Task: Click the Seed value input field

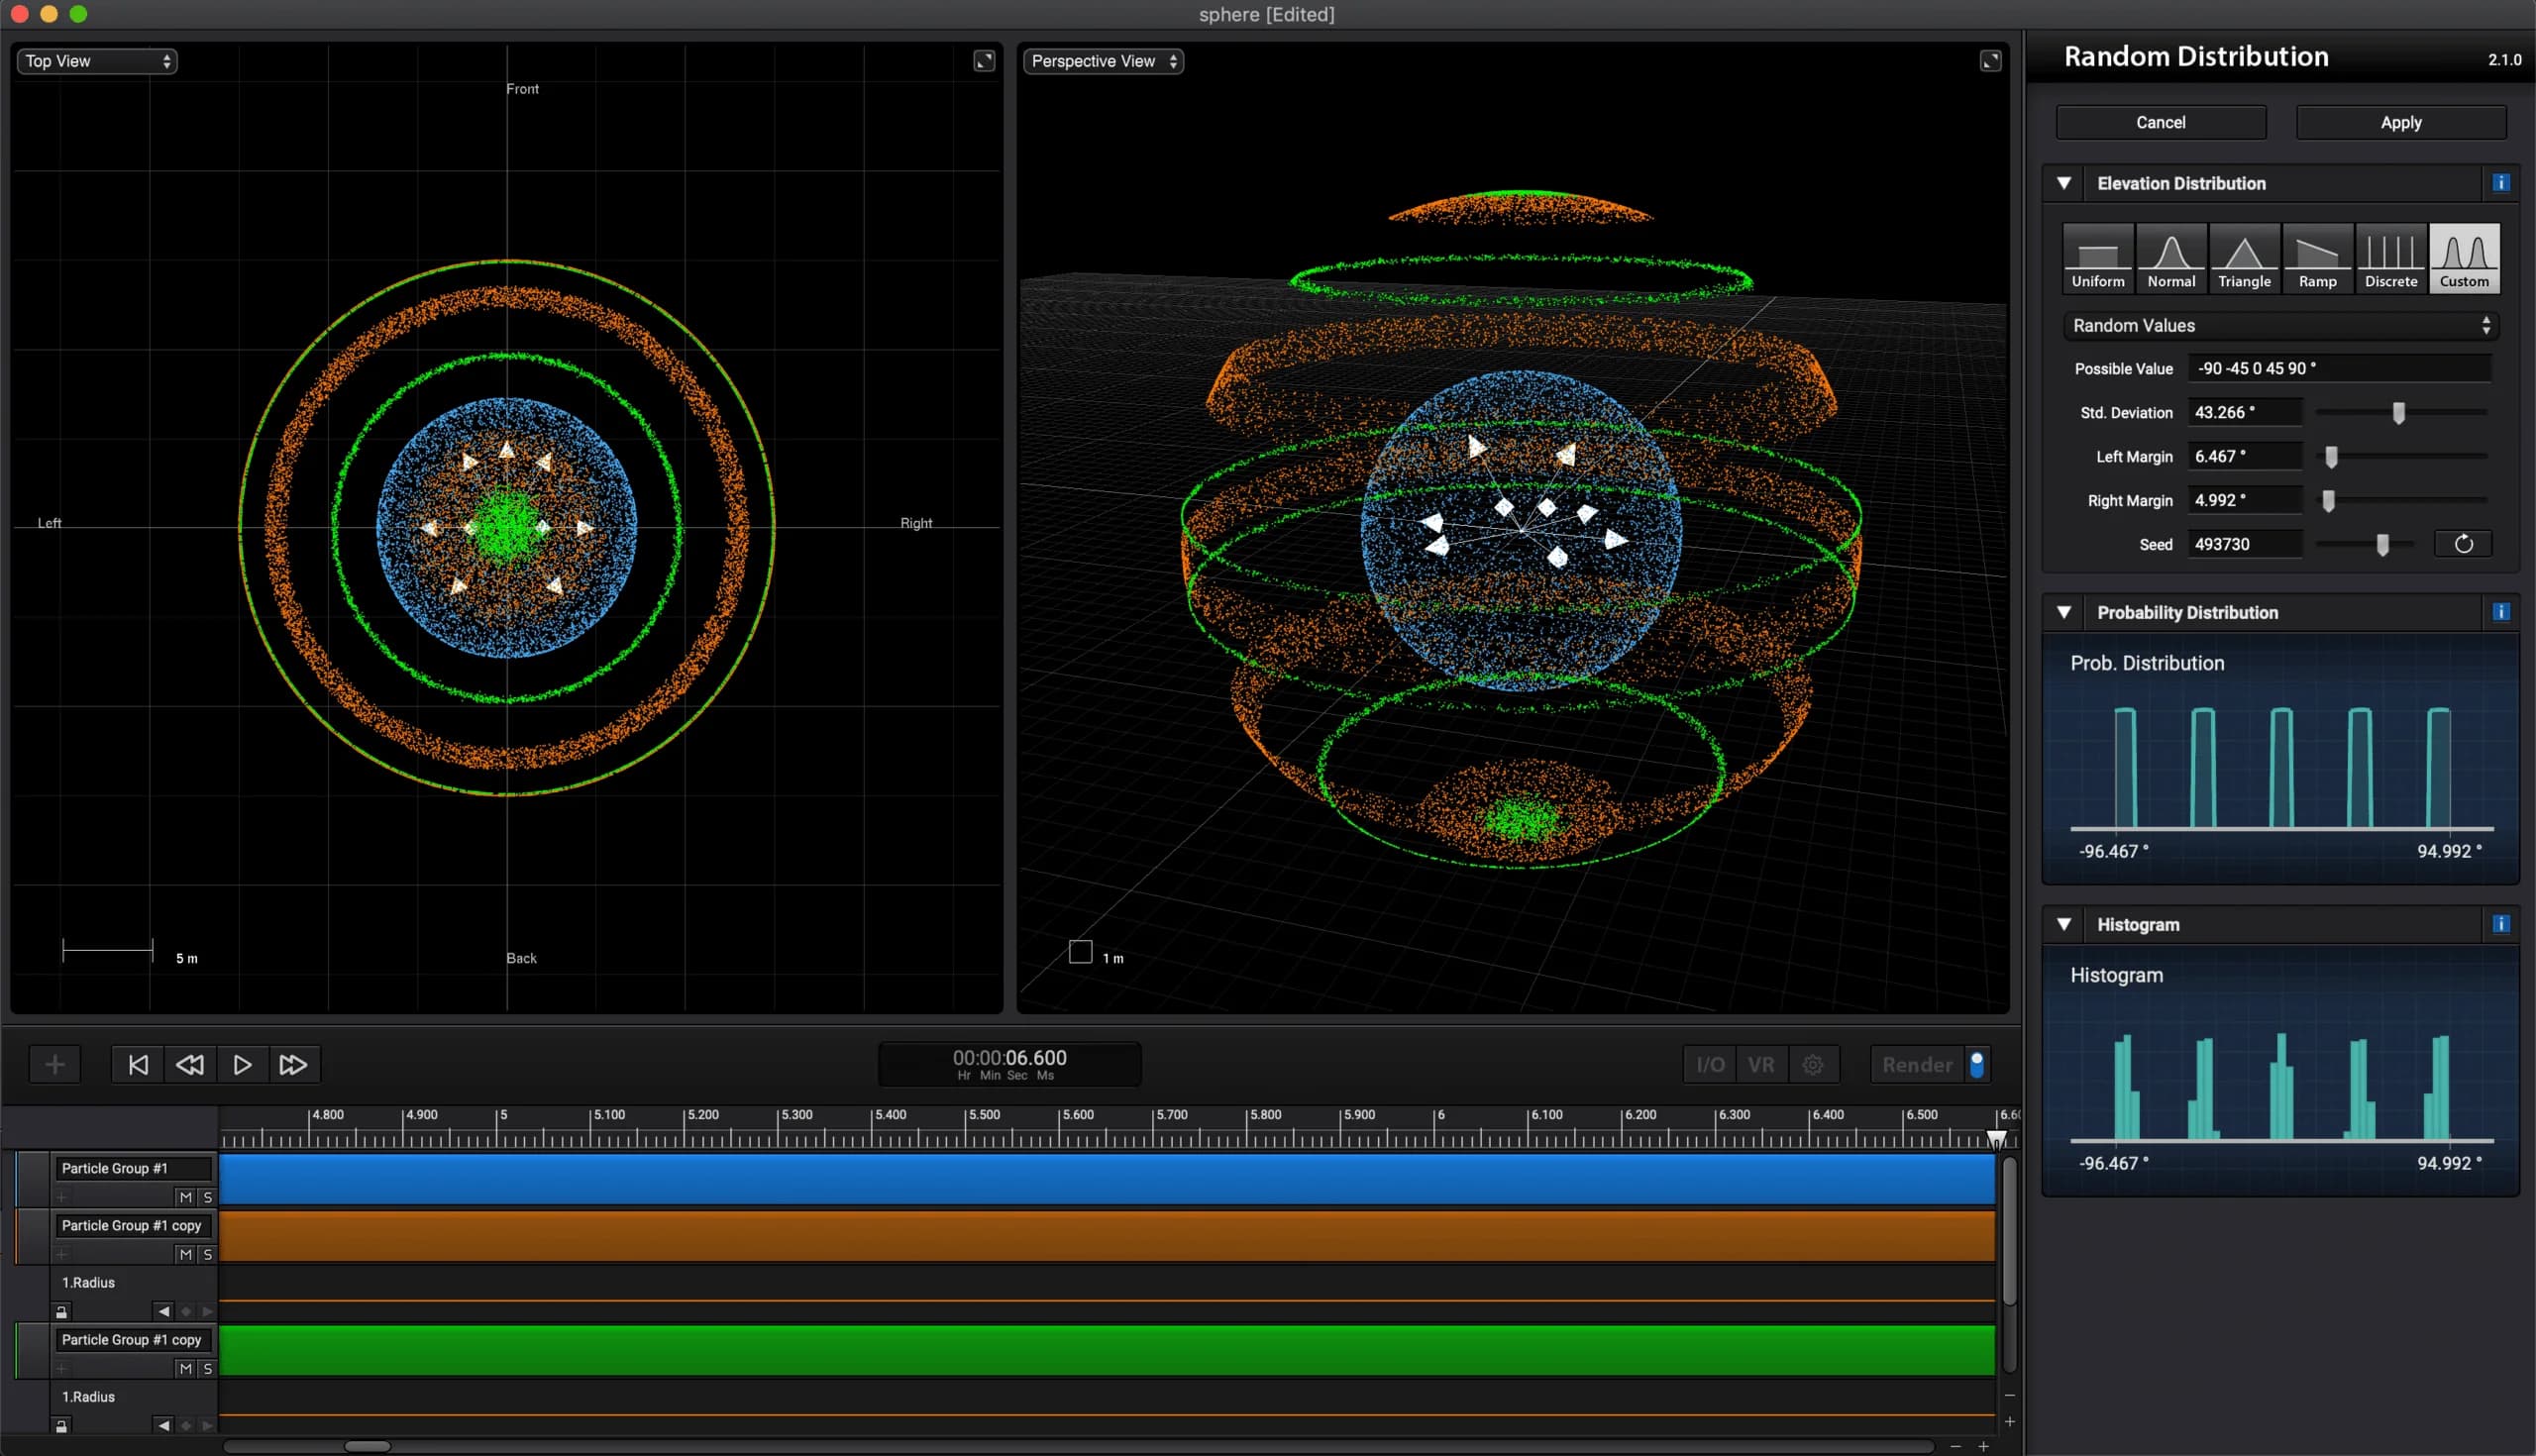Action: (x=2245, y=543)
